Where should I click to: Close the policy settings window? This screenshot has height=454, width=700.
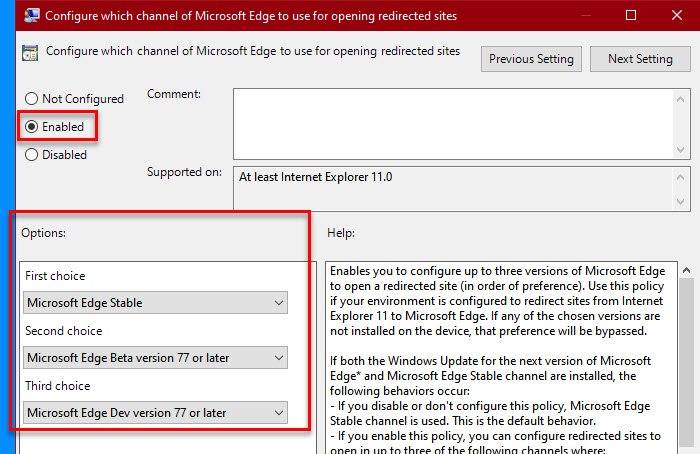point(676,16)
